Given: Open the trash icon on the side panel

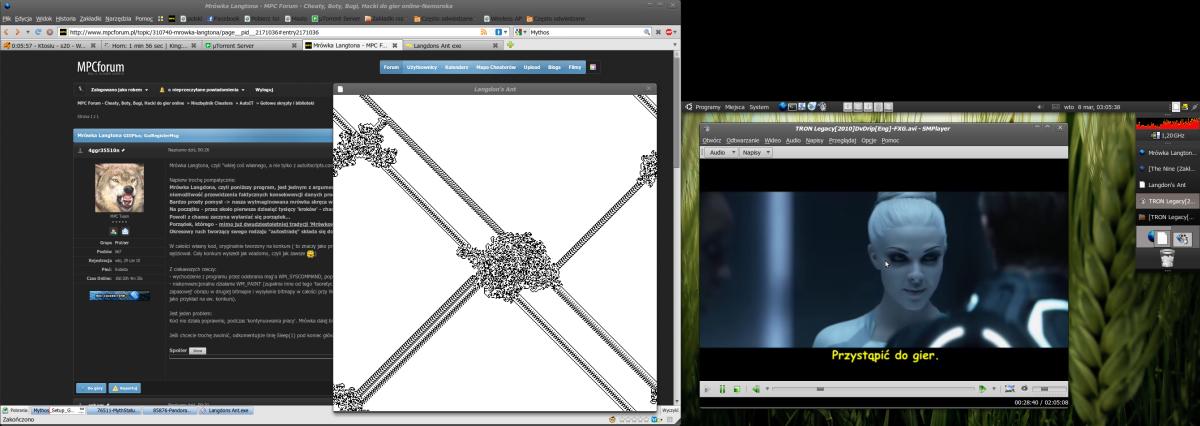Looking at the screenshot, I should [x=1166, y=258].
